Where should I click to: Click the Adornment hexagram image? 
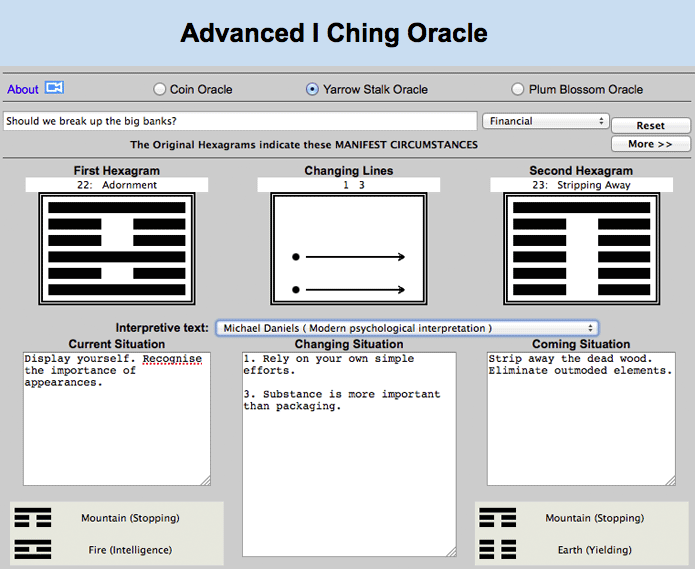point(117,249)
